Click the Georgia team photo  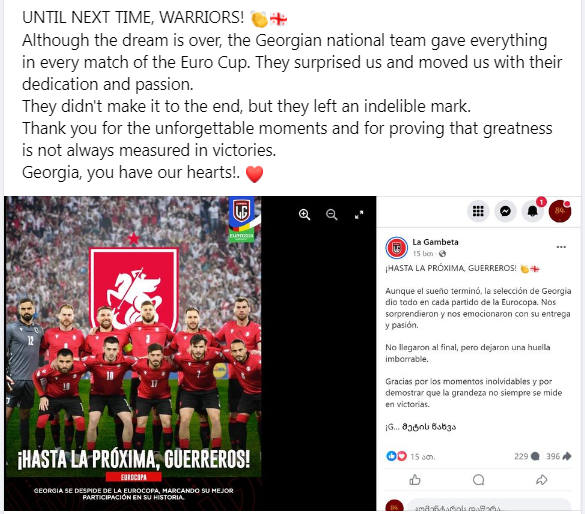click(133, 353)
